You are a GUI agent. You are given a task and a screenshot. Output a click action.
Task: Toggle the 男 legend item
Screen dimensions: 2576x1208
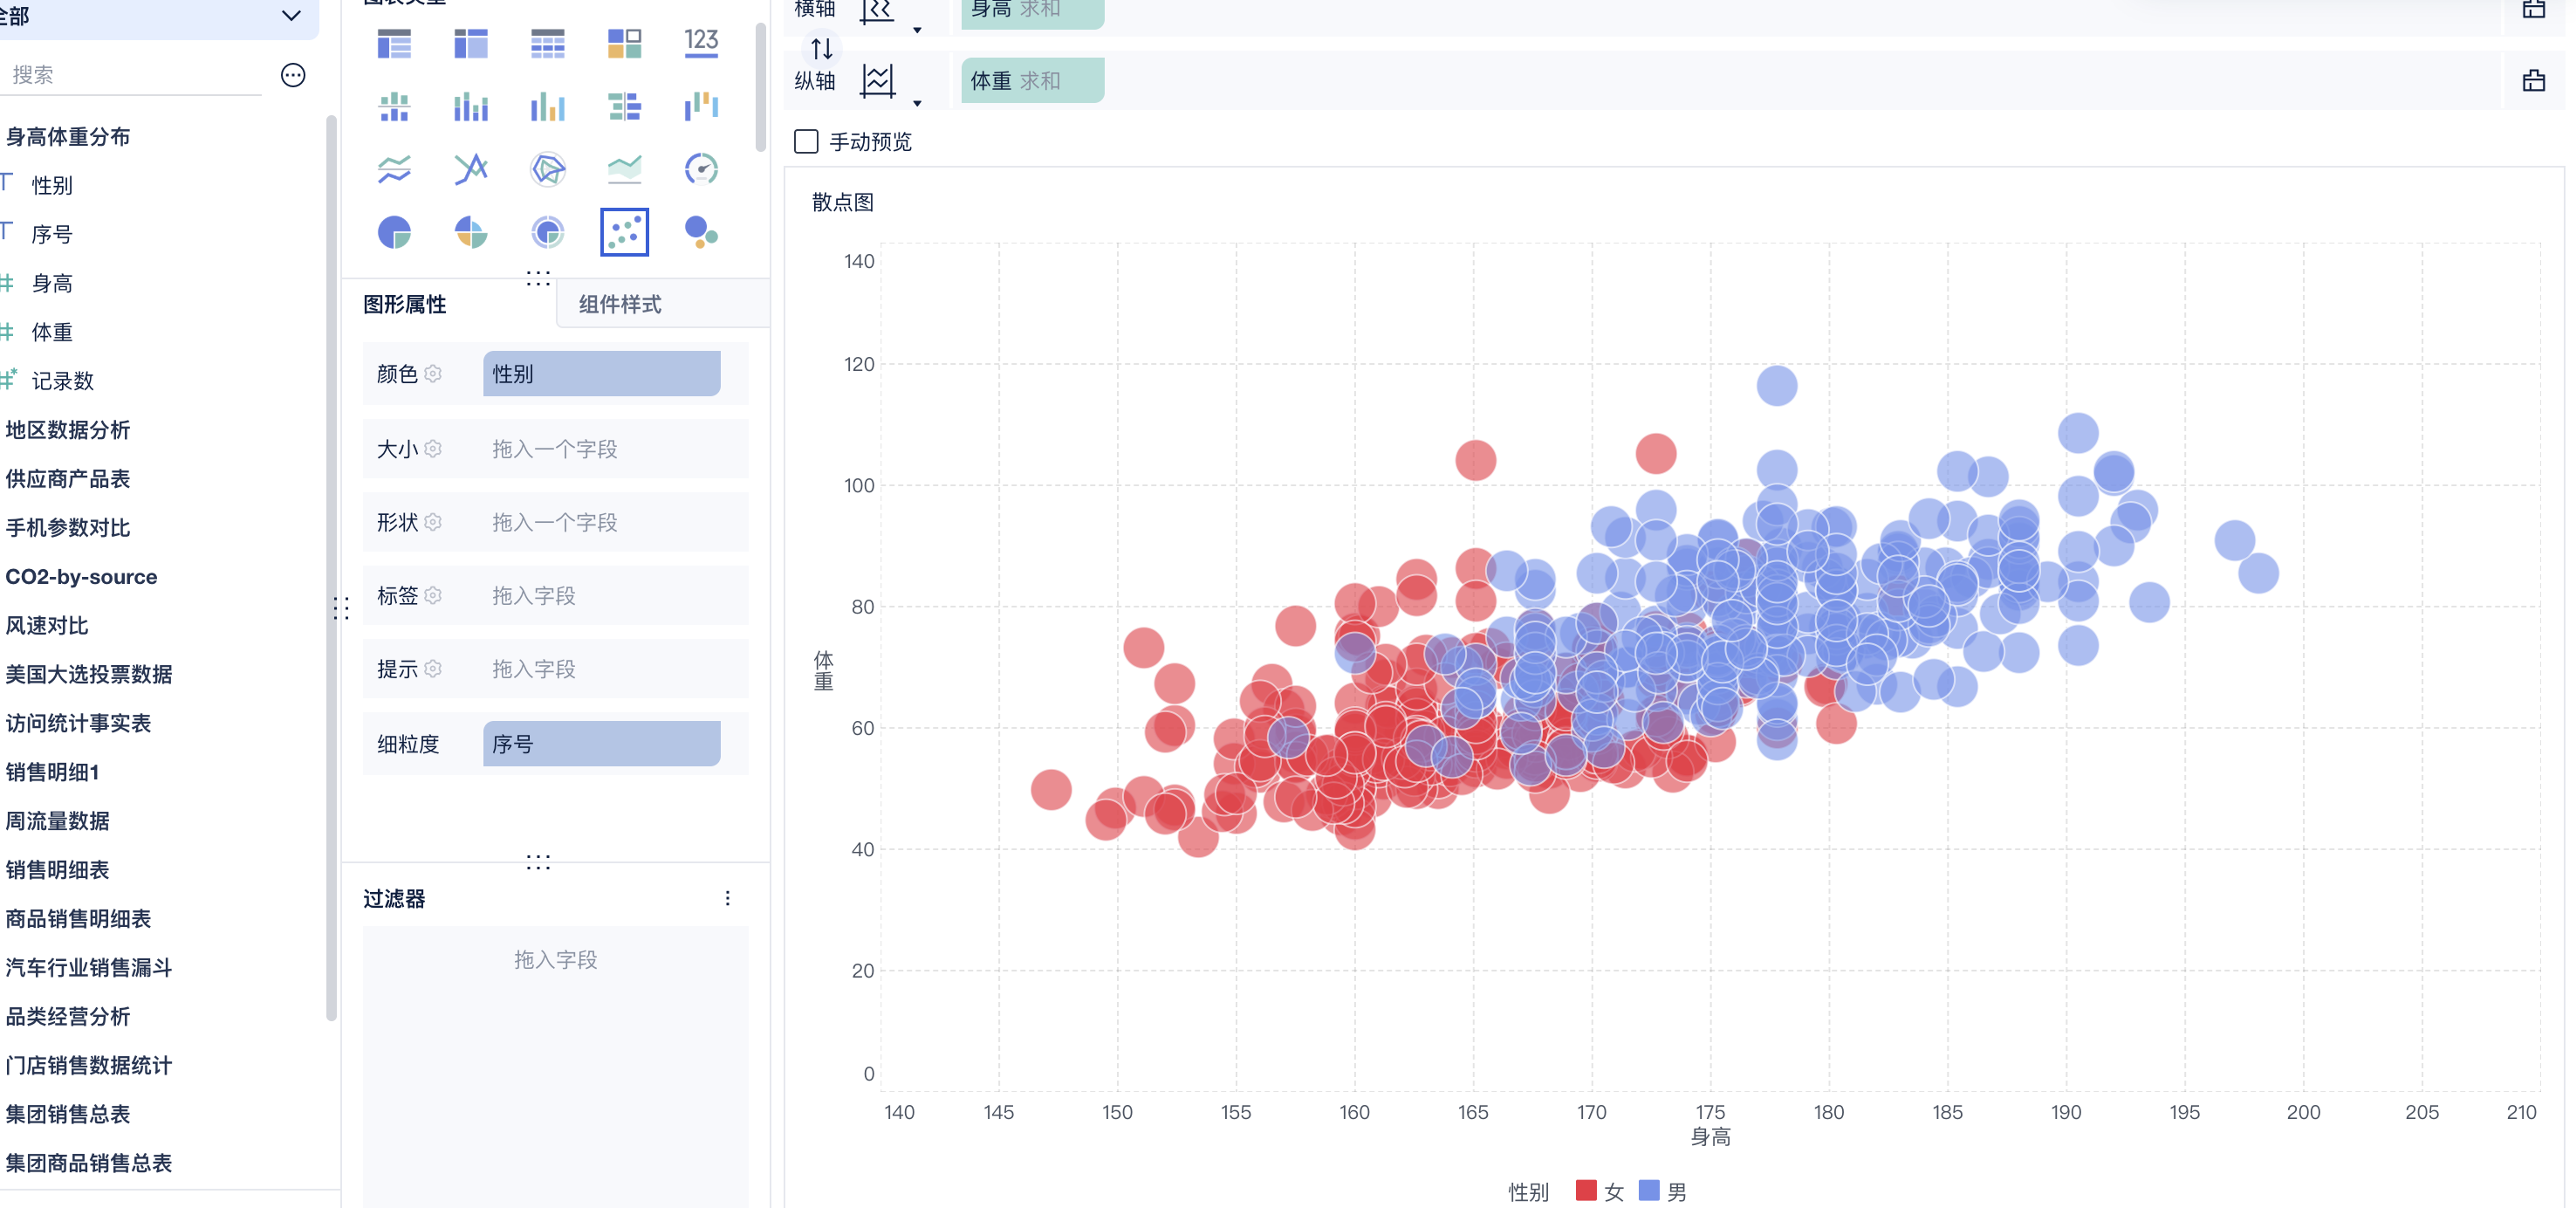pos(1663,1191)
